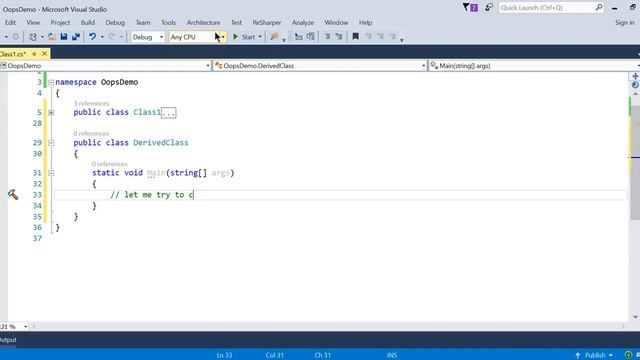Open the Test menu
The height and width of the screenshot is (360, 640).
(236, 23)
